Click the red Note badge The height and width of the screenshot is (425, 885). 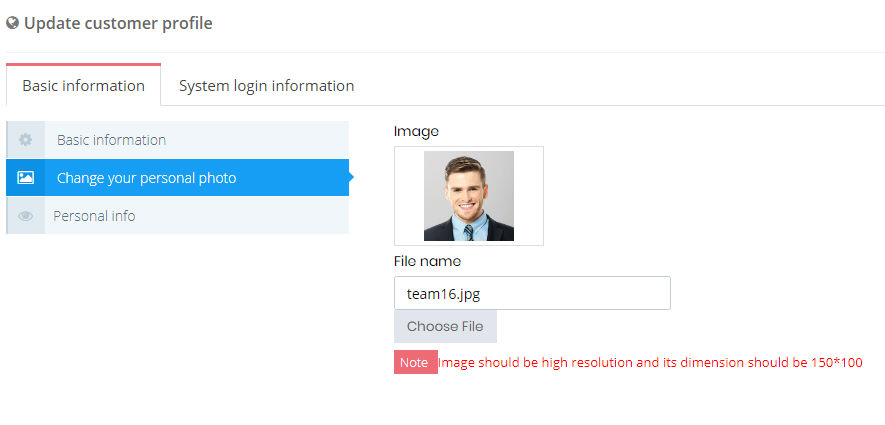[415, 362]
